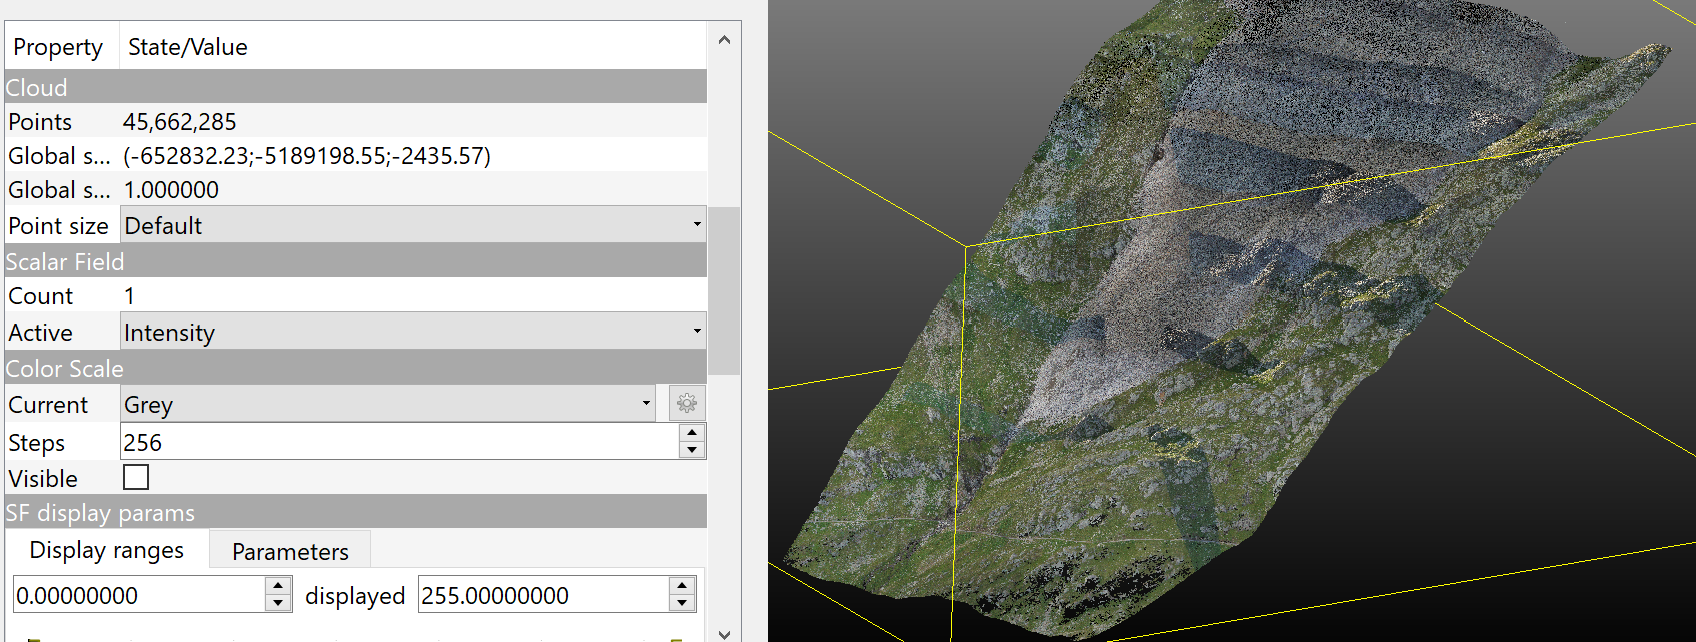Toggle the color scale Visible checkbox
The height and width of the screenshot is (642, 1696).
(136, 478)
